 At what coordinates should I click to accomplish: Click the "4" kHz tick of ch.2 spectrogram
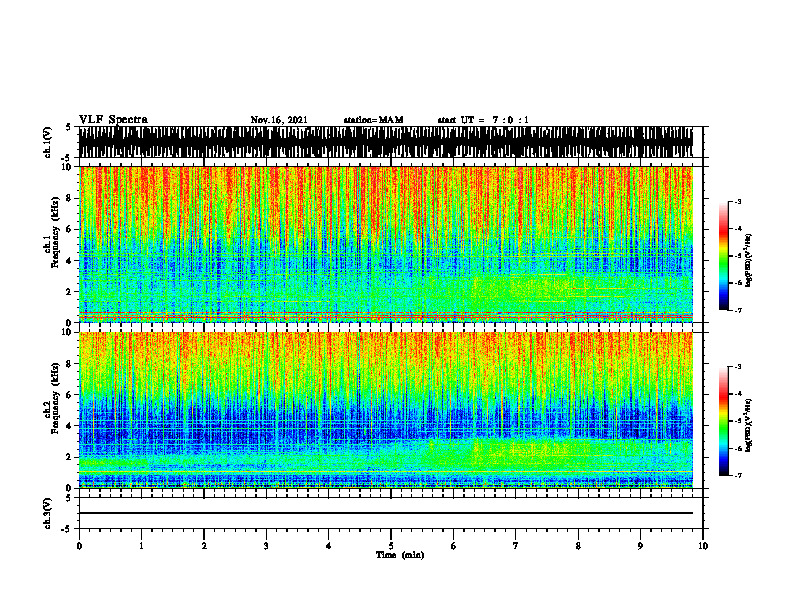[x=70, y=426]
